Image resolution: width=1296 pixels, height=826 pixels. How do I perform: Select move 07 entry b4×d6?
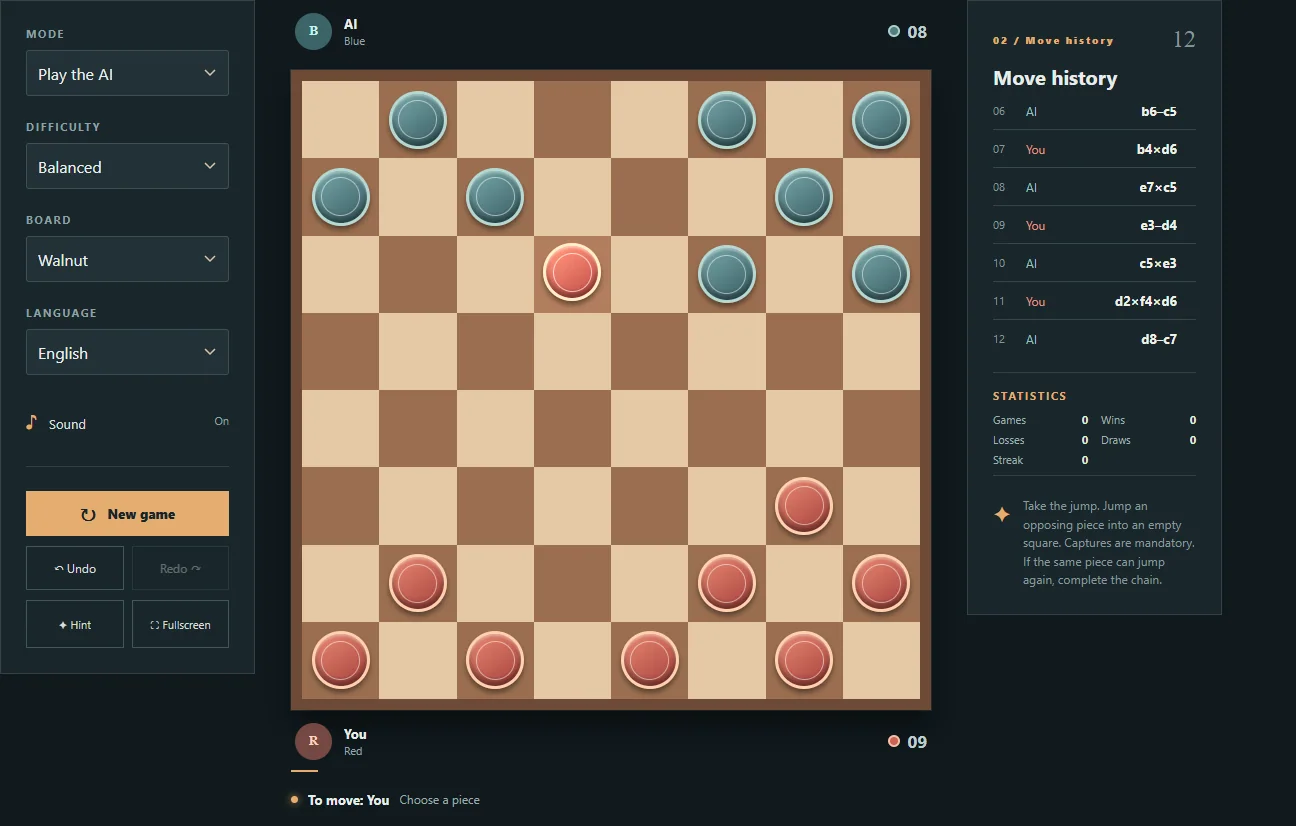pyautogui.click(x=1094, y=149)
